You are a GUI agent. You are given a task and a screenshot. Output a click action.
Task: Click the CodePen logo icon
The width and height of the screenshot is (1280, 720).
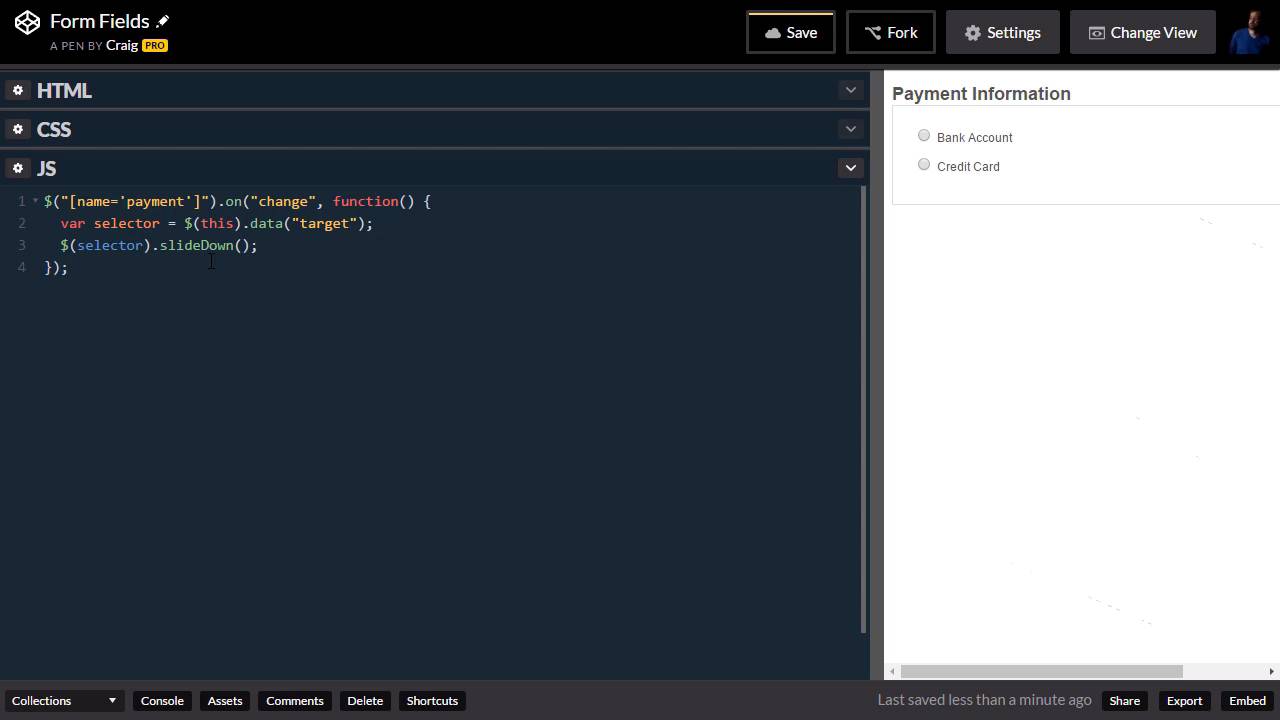pos(27,22)
